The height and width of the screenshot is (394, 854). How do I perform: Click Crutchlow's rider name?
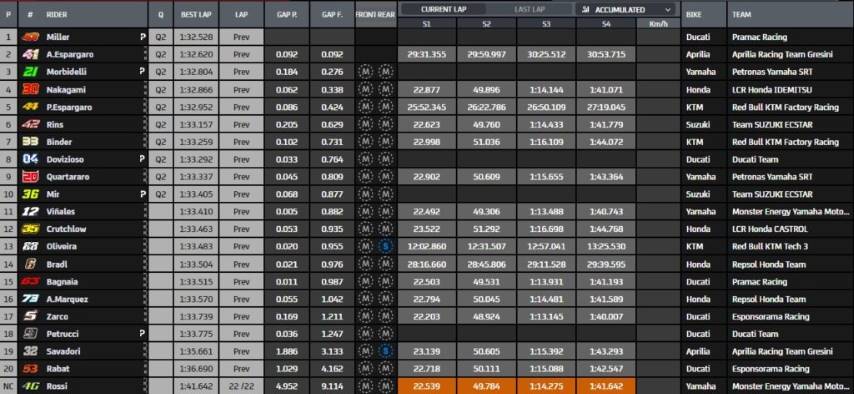[66, 229]
